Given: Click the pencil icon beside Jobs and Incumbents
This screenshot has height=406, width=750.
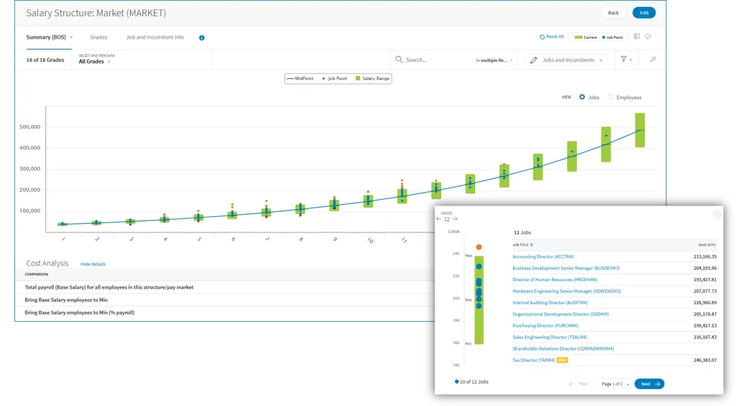Looking at the screenshot, I should [534, 60].
